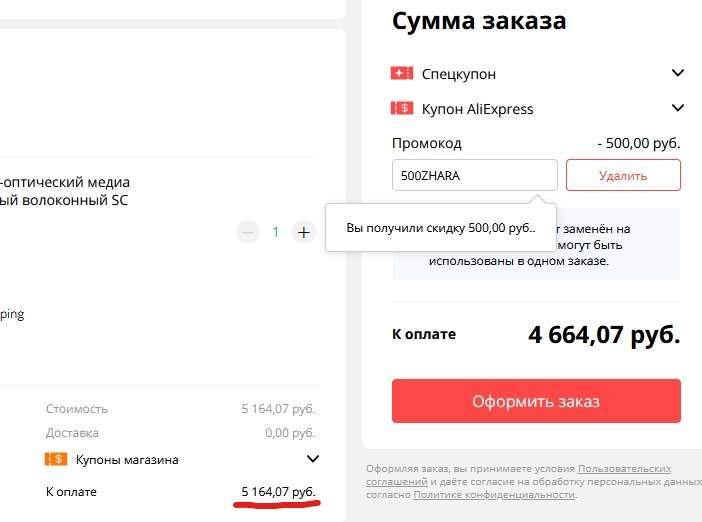Expand the Купоны магазина dropdown arrow

[x=312, y=459]
